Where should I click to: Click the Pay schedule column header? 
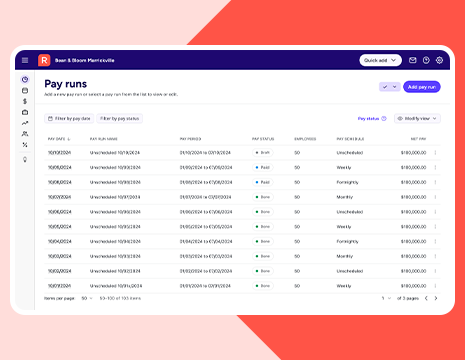tap(350, 139)
